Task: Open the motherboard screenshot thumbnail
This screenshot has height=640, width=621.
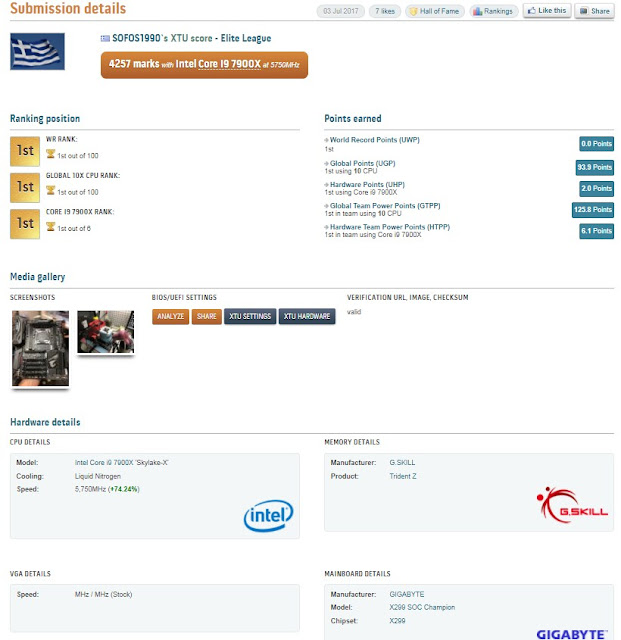Action: click(40, 348)
